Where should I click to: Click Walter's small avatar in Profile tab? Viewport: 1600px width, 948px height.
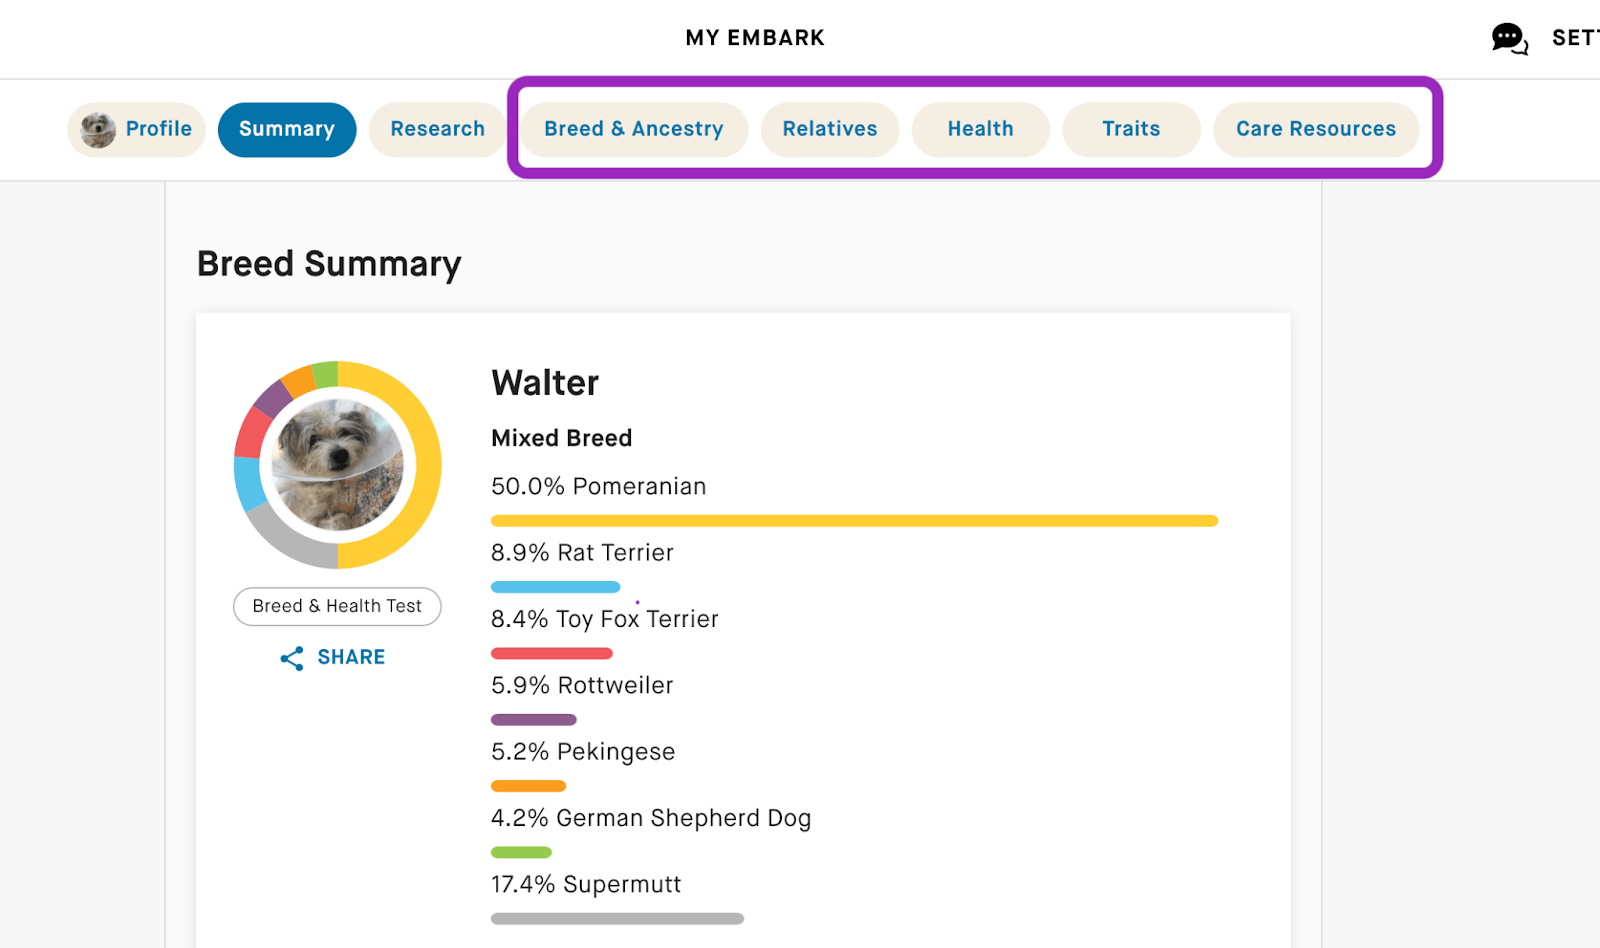(98, 130)
